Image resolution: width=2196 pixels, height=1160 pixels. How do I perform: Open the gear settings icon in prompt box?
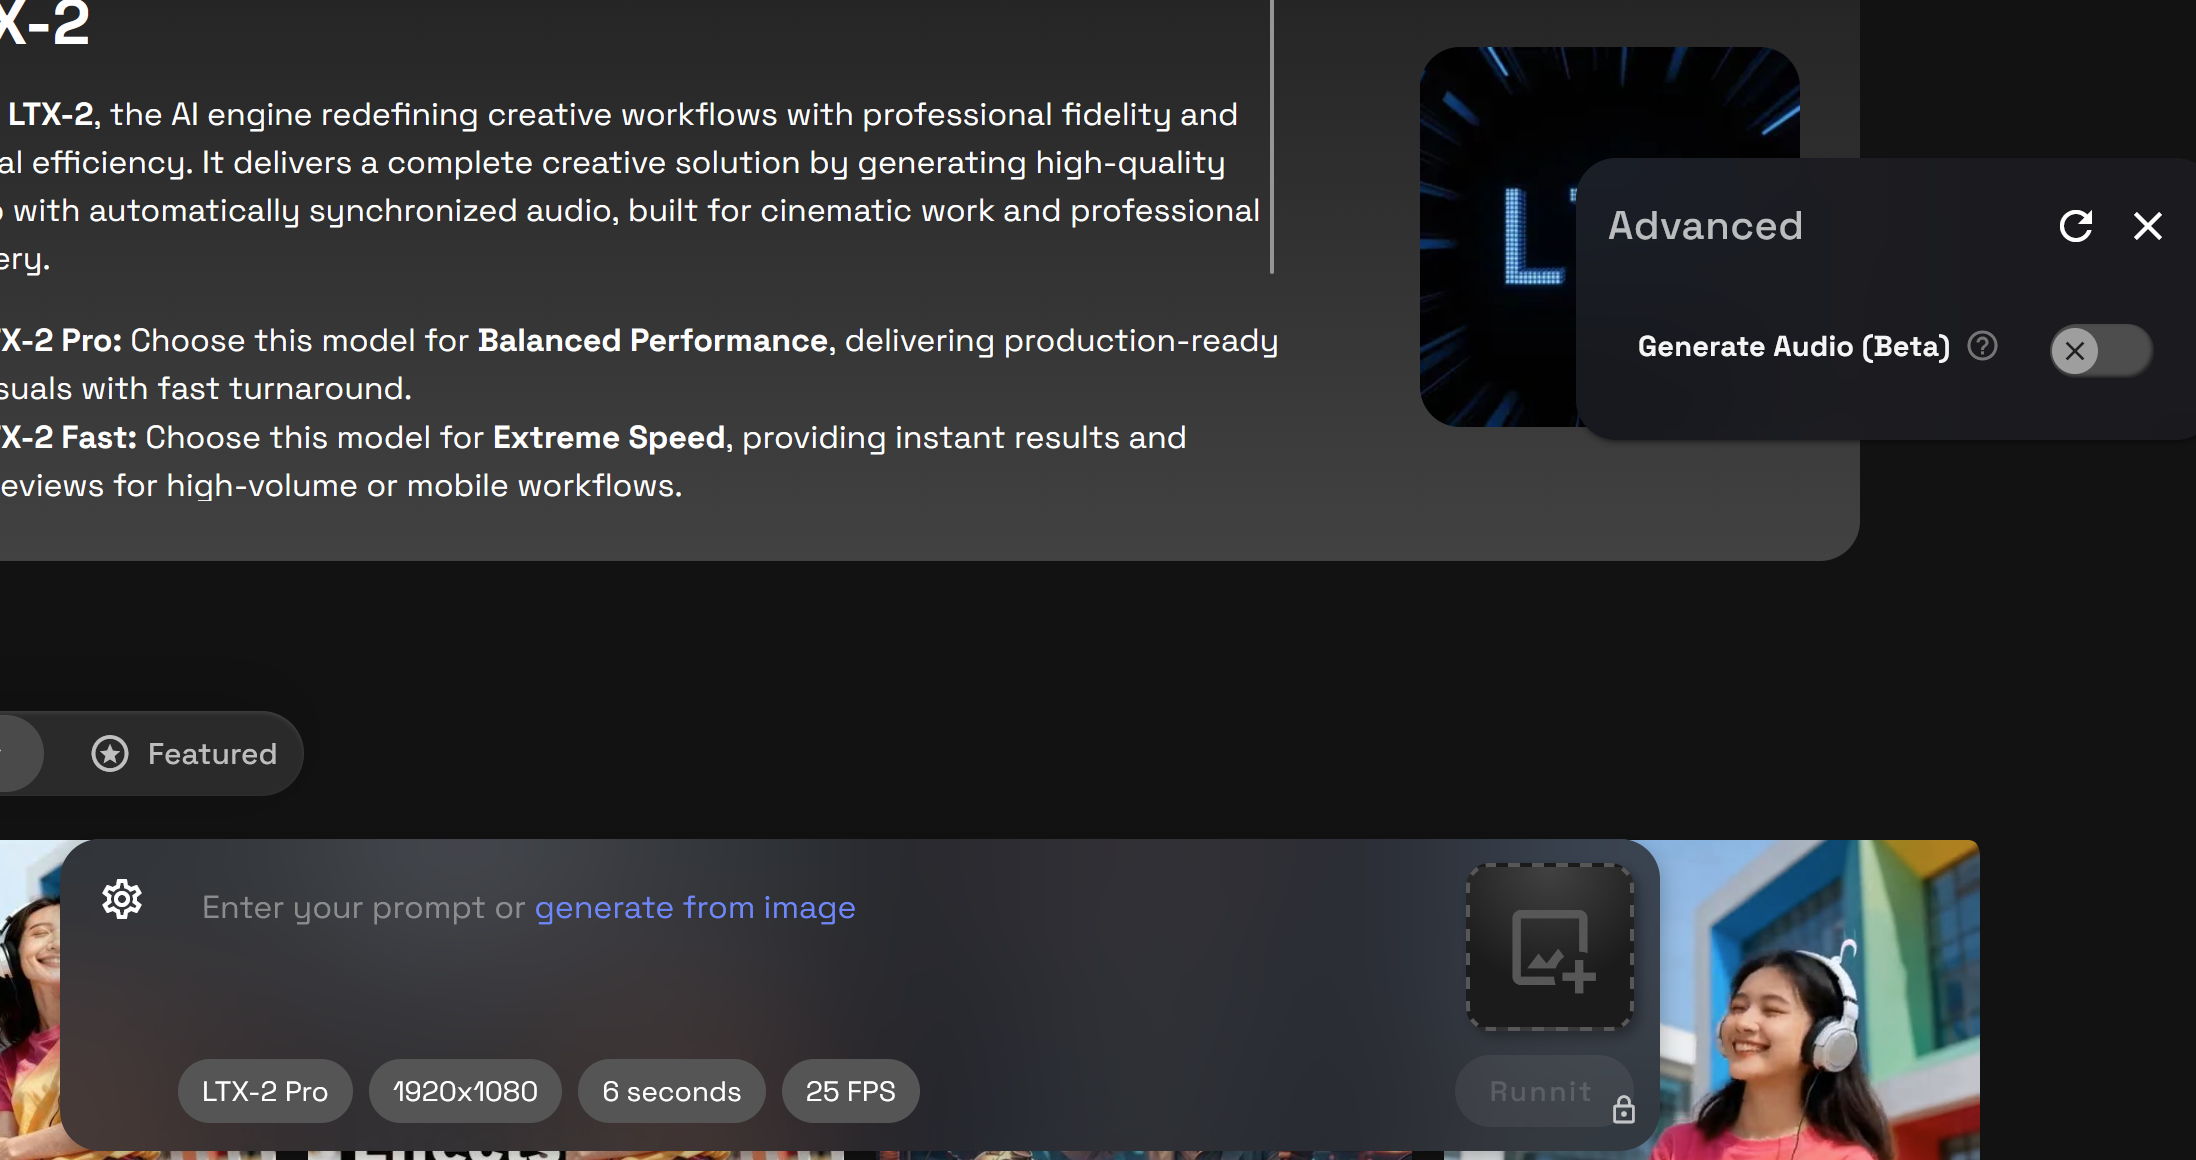tap(122, 899)
